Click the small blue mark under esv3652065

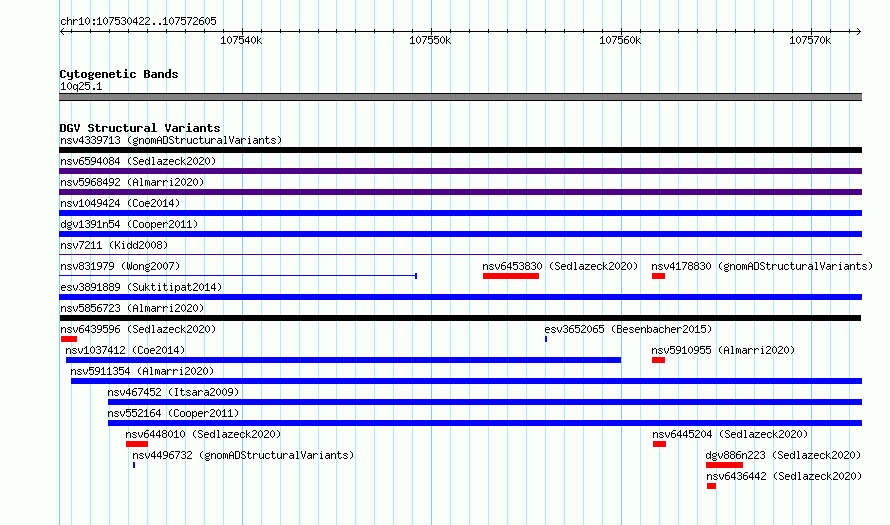(546, 339)
